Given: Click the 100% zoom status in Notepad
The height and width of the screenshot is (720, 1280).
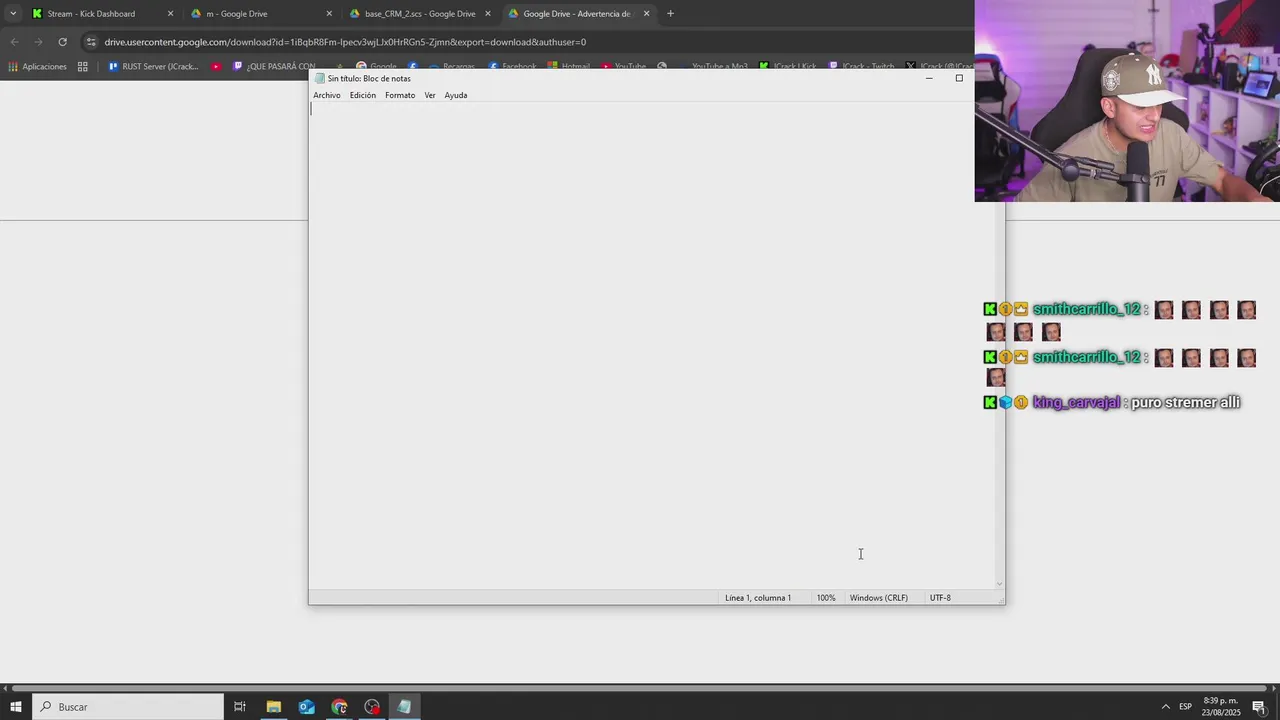Looking at the screenshot, I should pos(826,598).
